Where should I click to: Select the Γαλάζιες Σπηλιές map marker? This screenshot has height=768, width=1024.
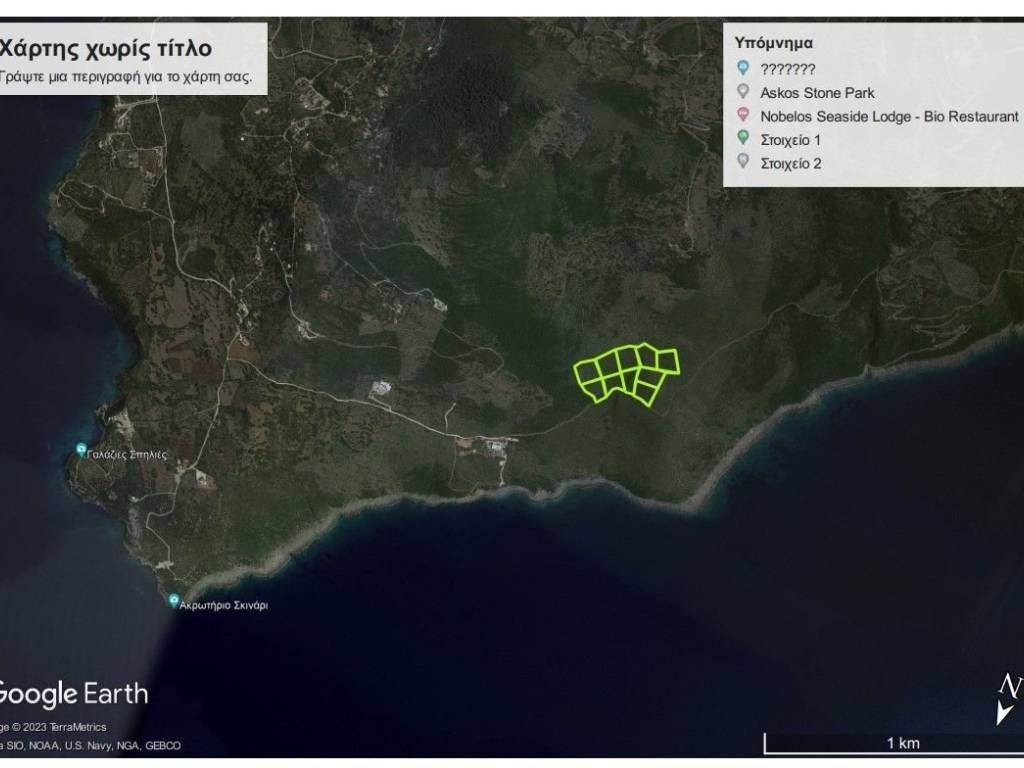(82, 449)
